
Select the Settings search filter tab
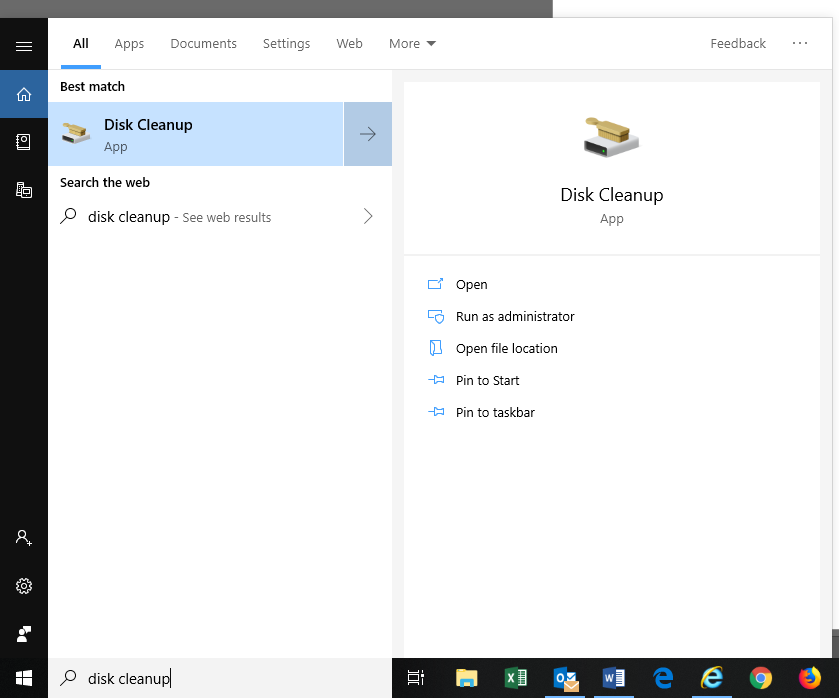(x=286, y=44)
